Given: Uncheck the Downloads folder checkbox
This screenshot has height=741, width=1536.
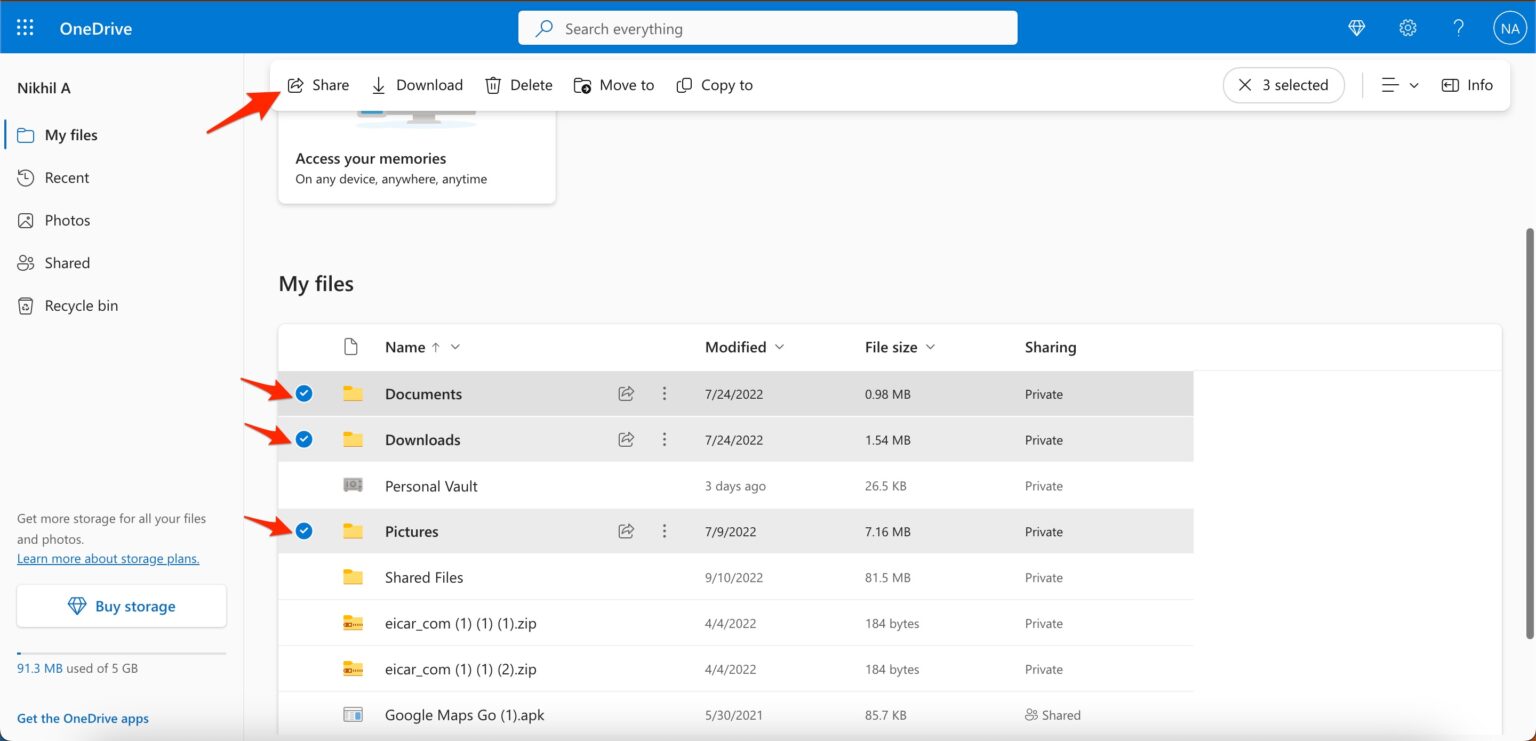Looking at the screenshot, I should click(304, 439).
